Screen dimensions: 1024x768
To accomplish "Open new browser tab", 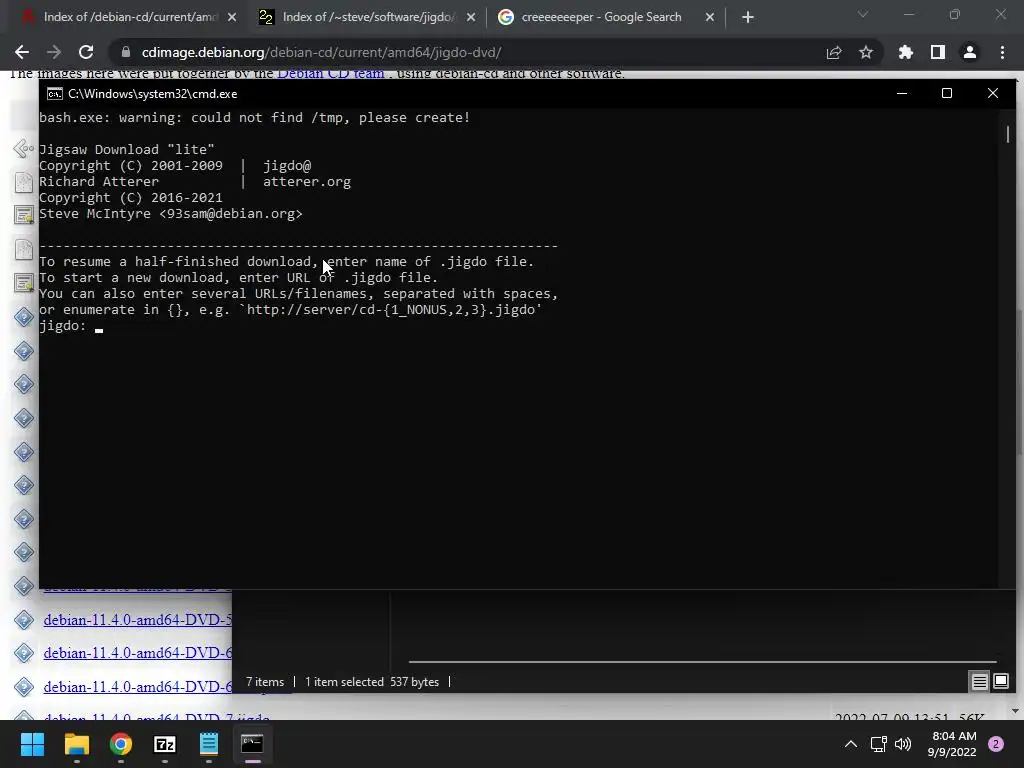I will pos(748,17).
